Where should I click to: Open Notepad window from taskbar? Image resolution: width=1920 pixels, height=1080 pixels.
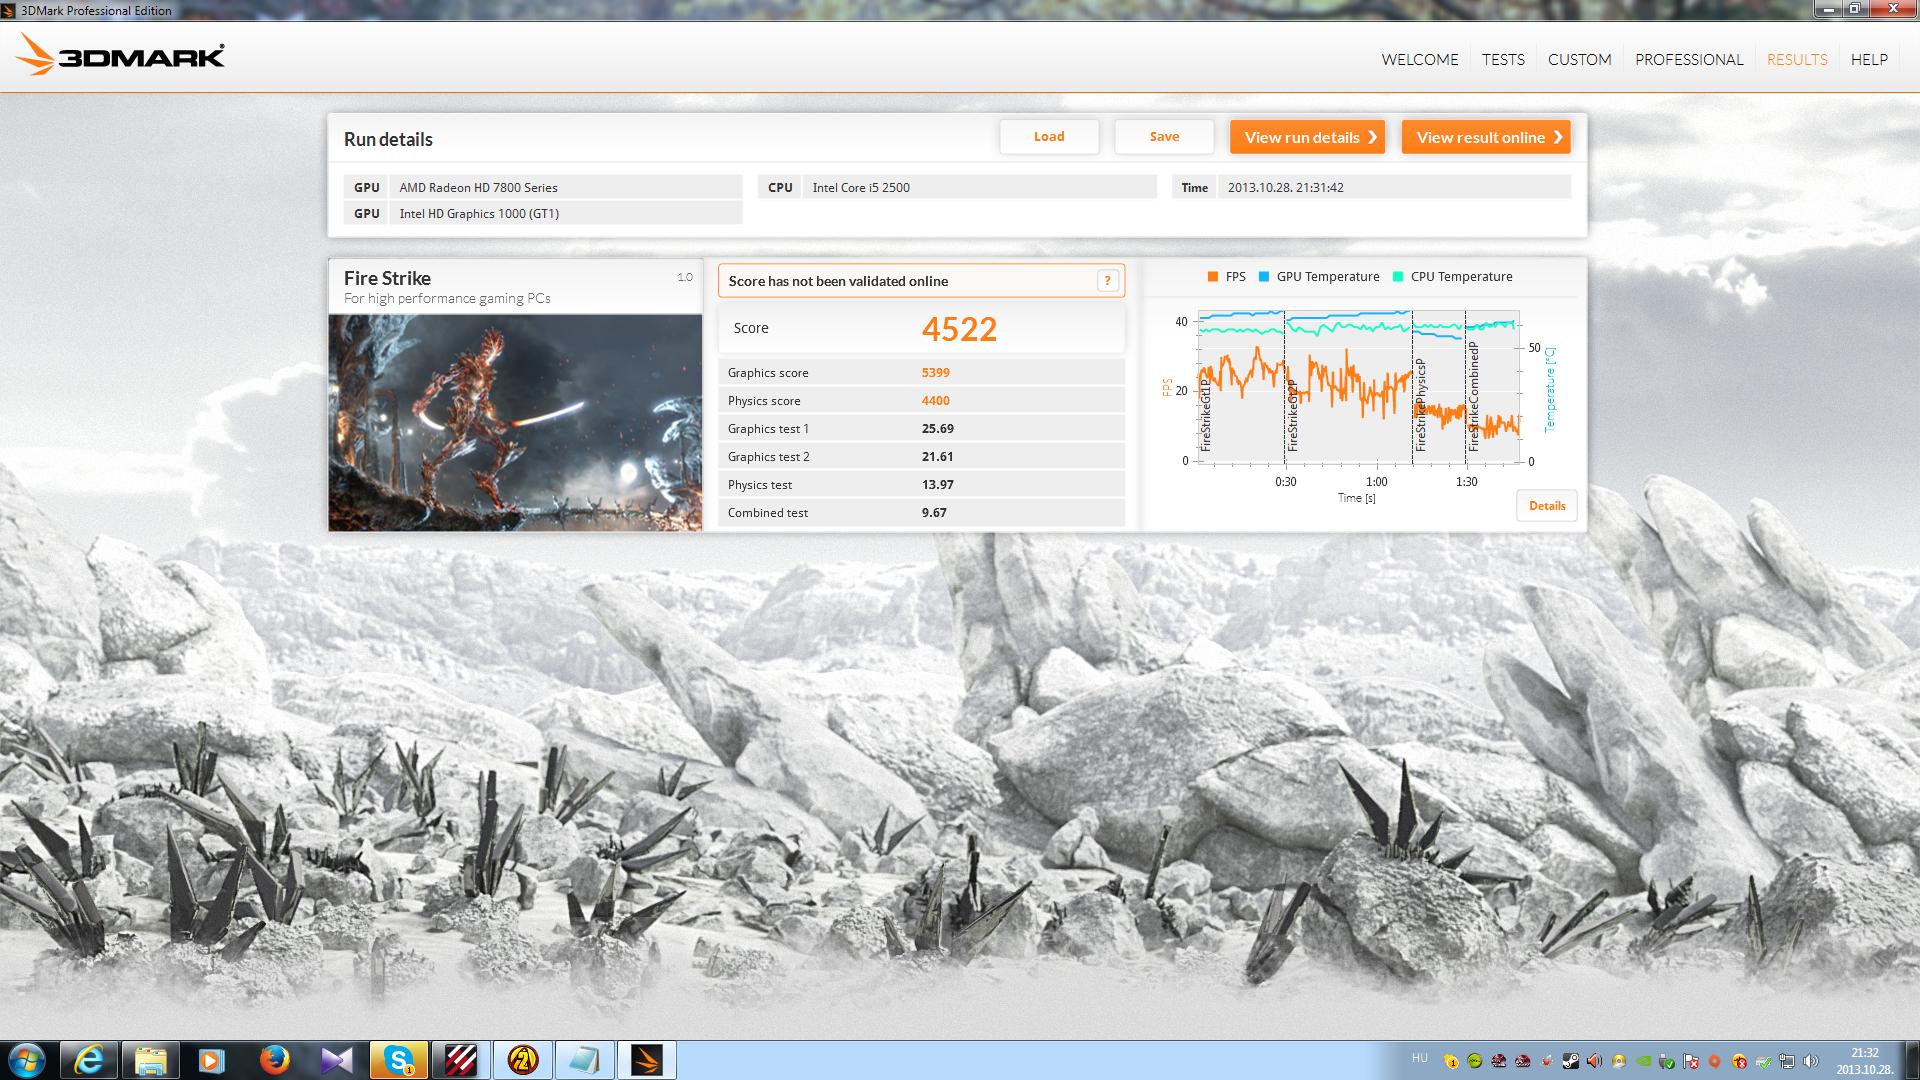tap(584, 1060)
